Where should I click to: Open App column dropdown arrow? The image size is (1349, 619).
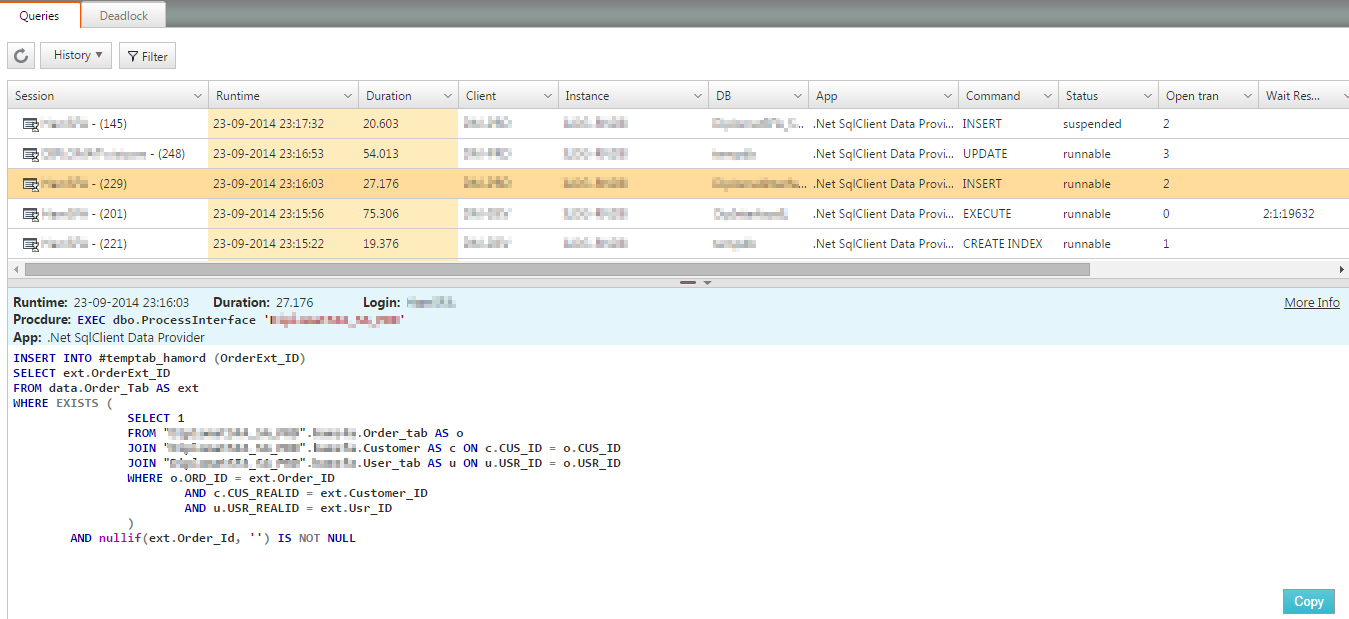point(948,96)
